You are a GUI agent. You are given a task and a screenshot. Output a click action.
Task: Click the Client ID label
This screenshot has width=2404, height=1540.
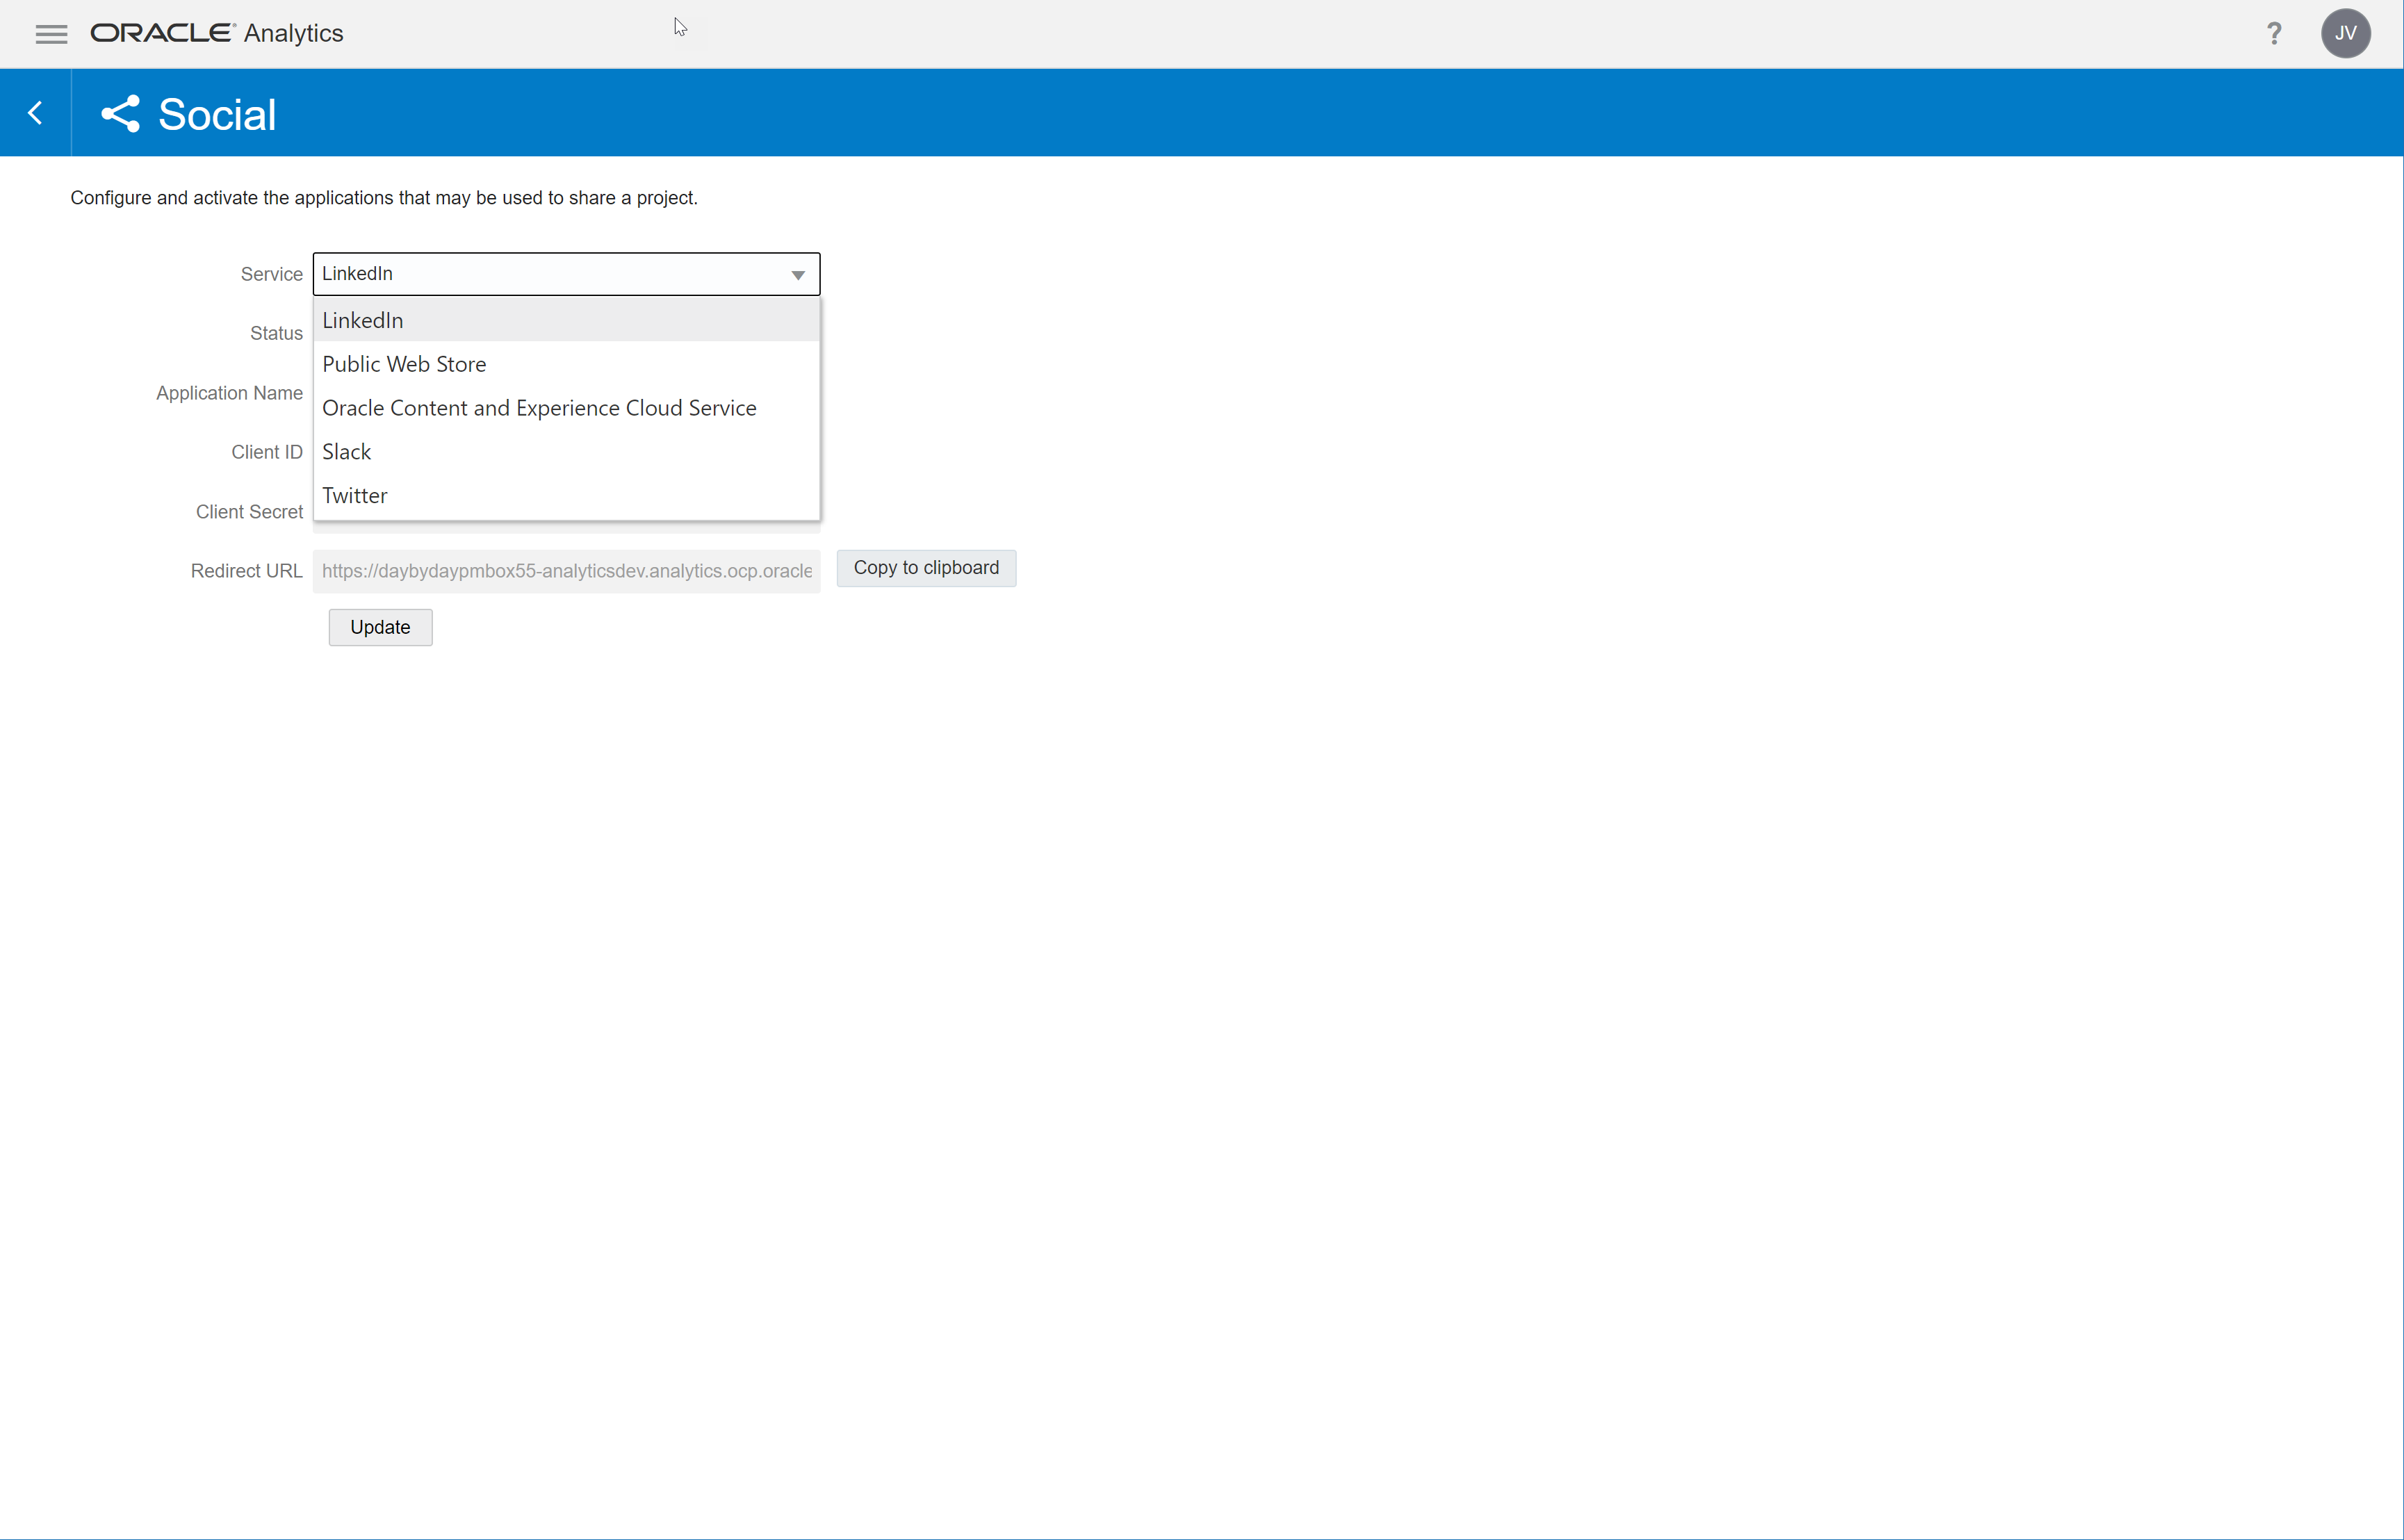(267, 452)
